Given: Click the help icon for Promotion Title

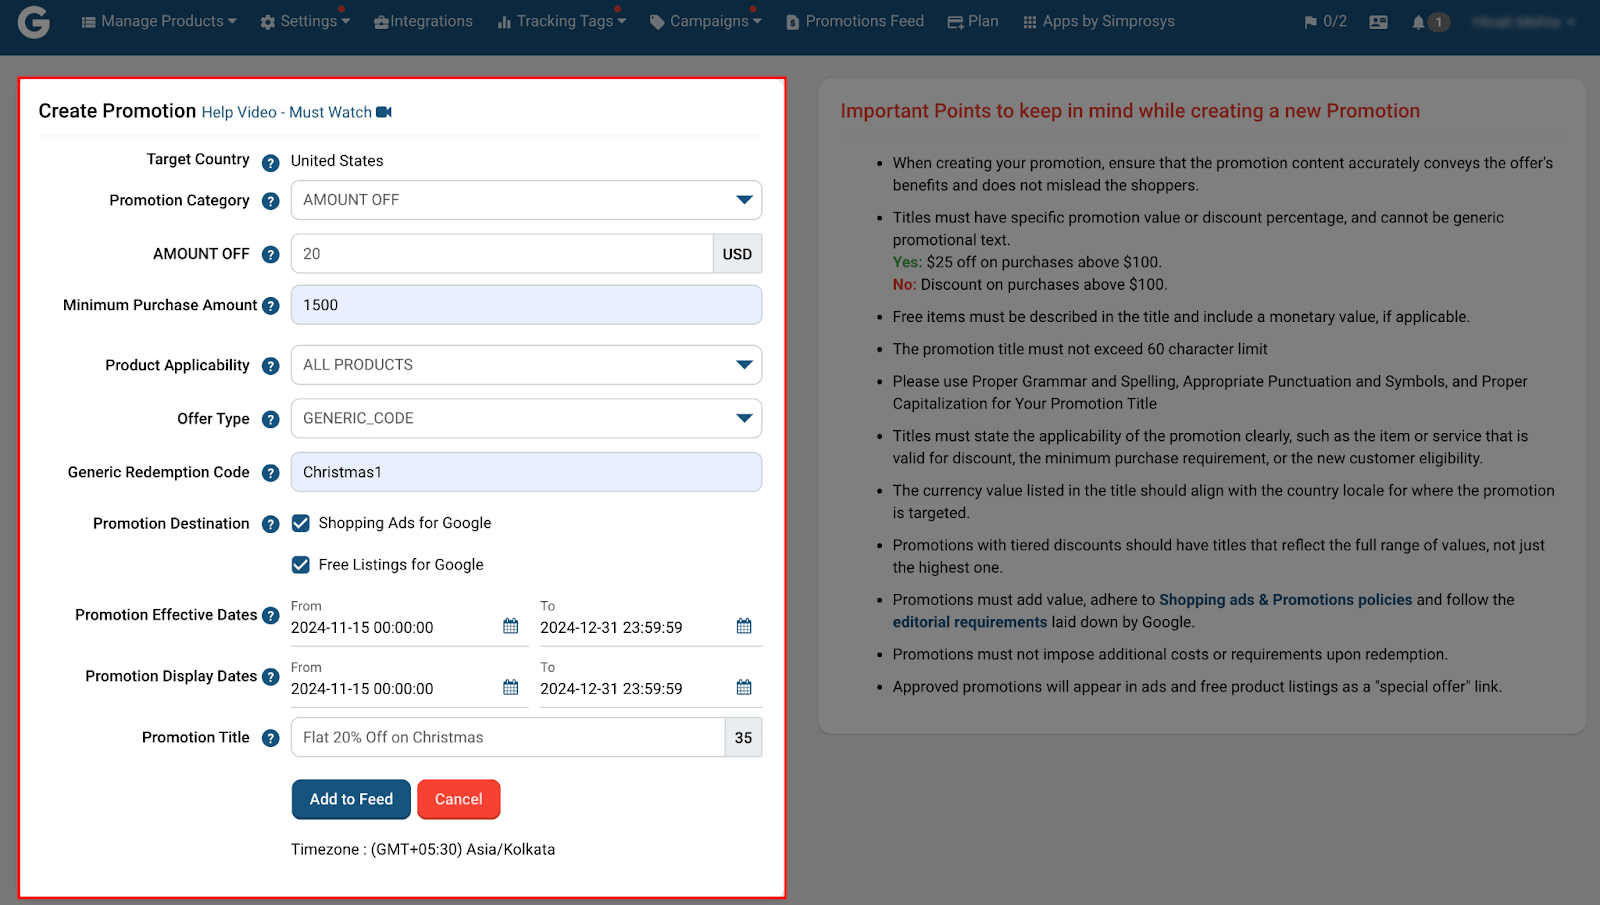Looking at the screenshot, I should point(270,738).
